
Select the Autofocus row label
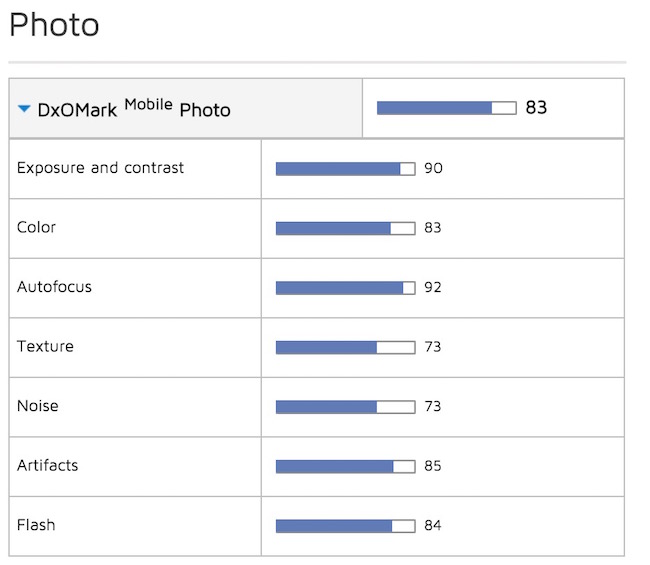point(54,287)
